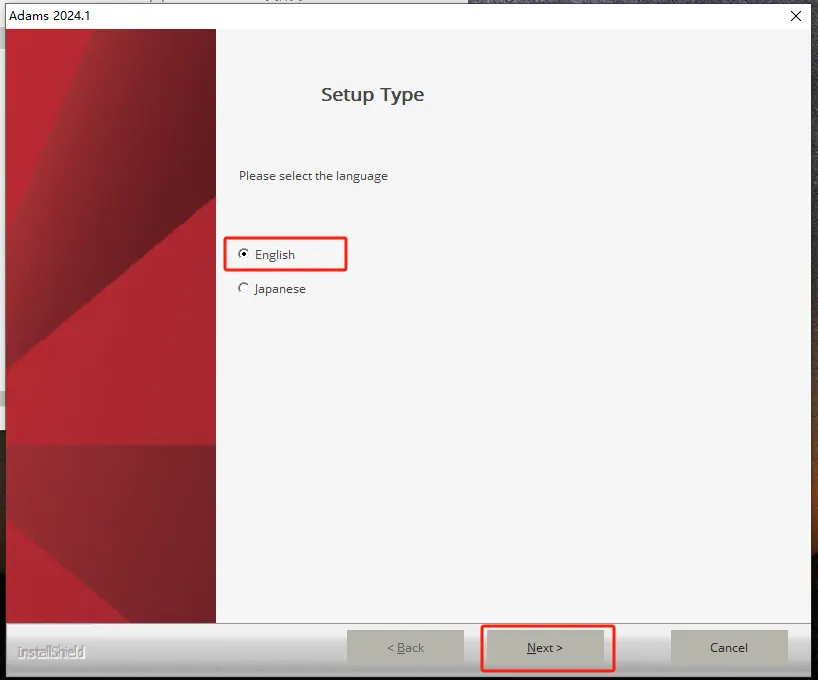
Task: Click the "Adams 2024.1" window title
Action: (x=50, y=16)
